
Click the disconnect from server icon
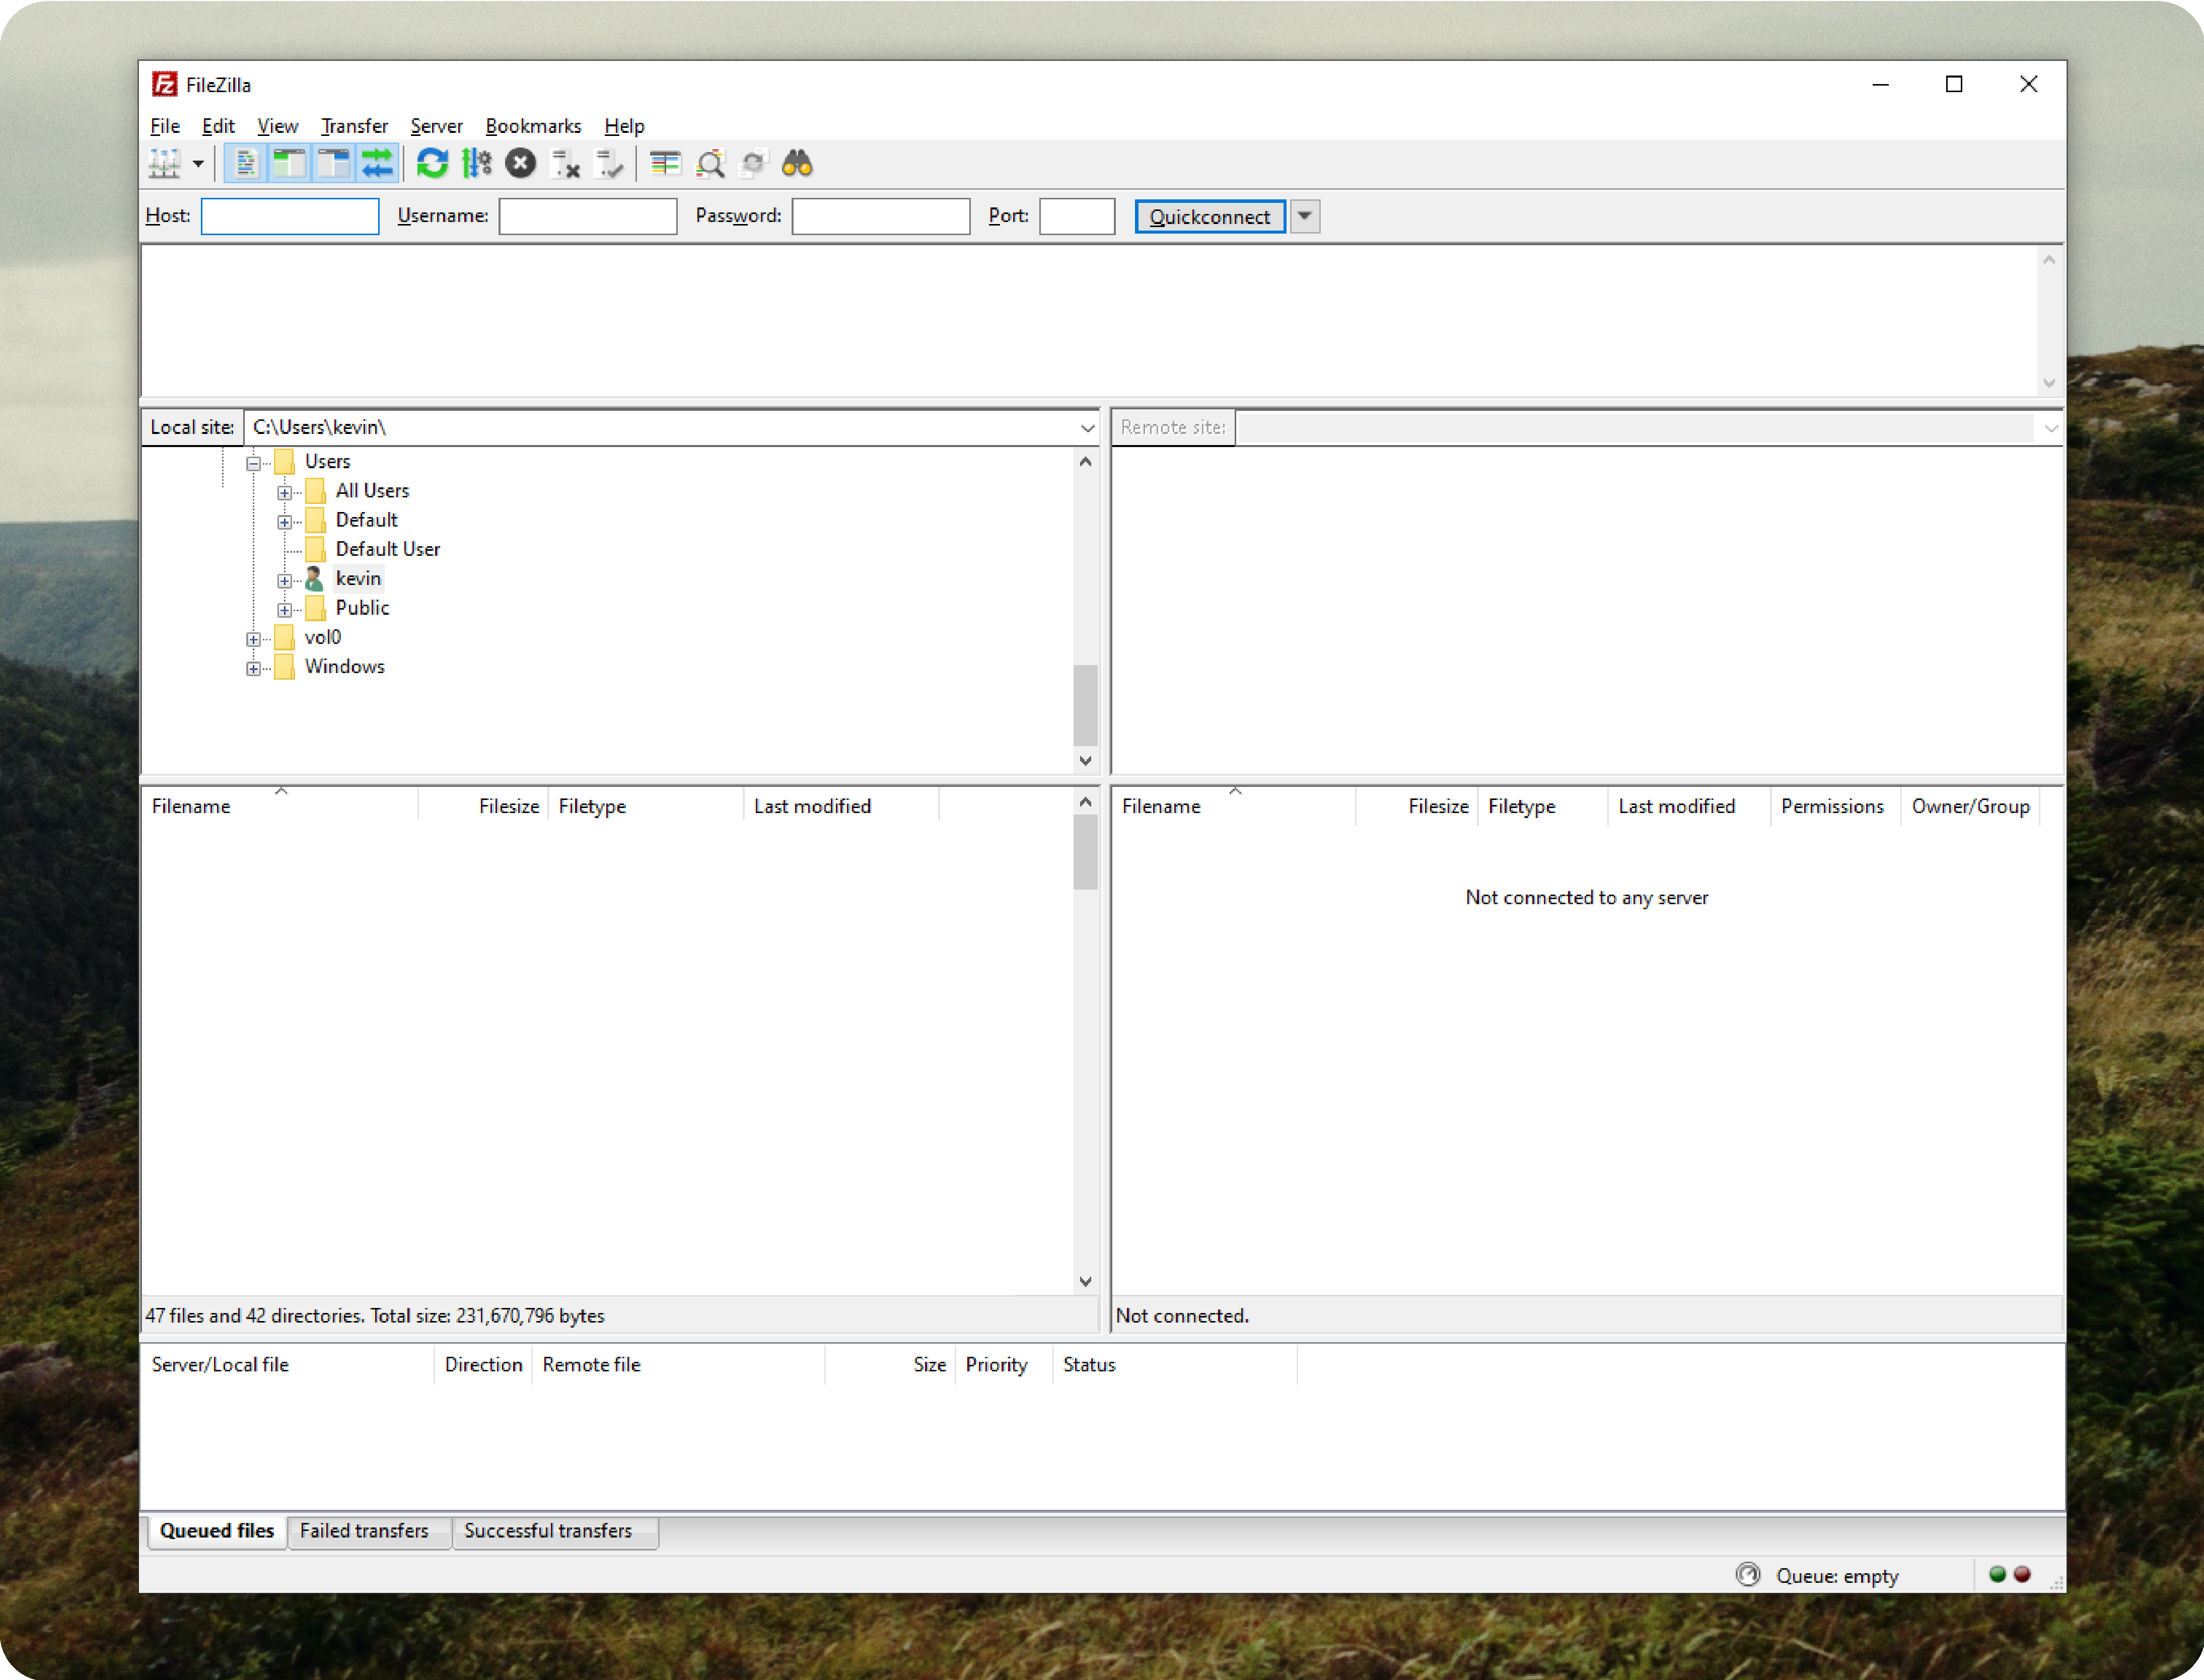(x=565, y=163)
